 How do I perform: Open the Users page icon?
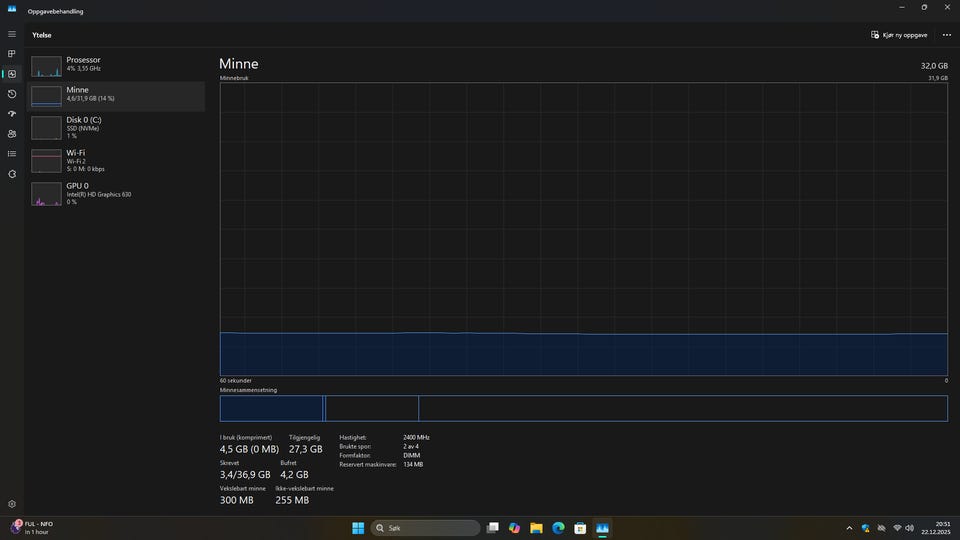[x=12, y=134]
